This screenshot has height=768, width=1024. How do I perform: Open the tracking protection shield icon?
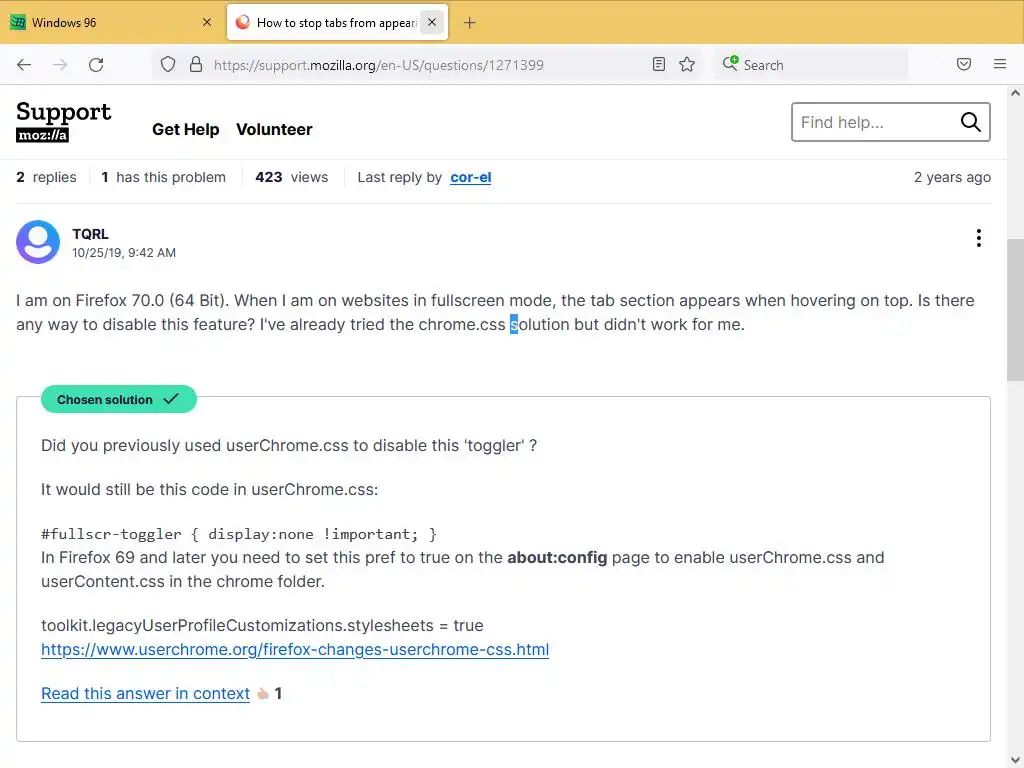pos(168,65)
